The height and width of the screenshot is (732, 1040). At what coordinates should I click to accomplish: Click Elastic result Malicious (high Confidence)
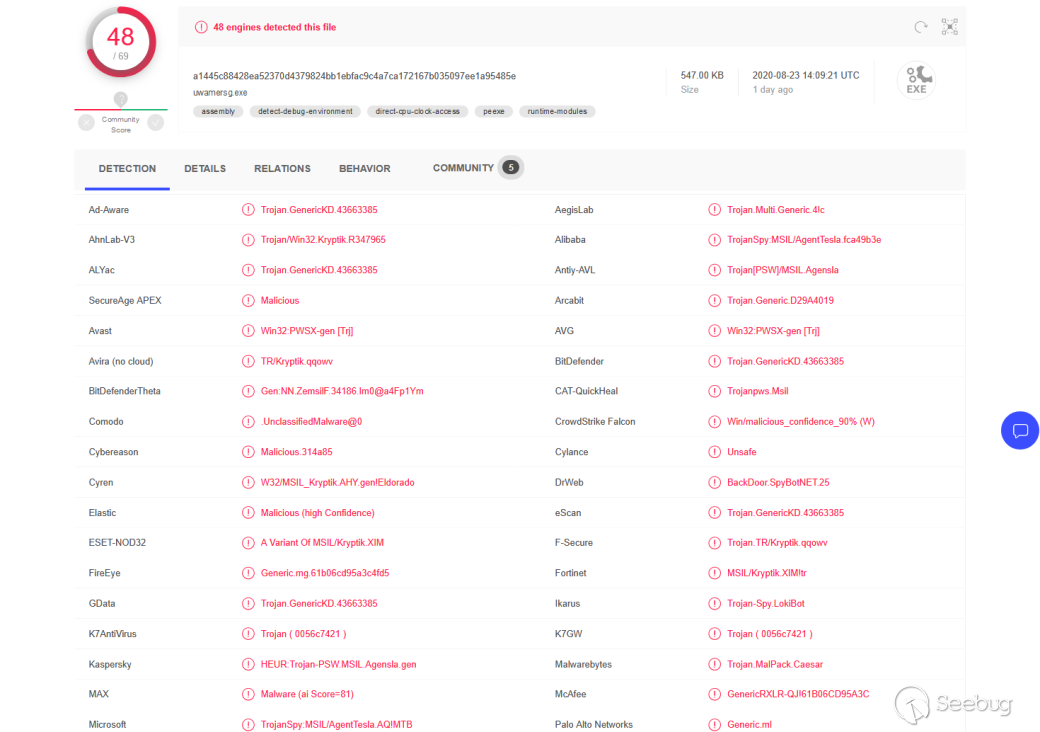pyautogui.click(x=318, y=513)
